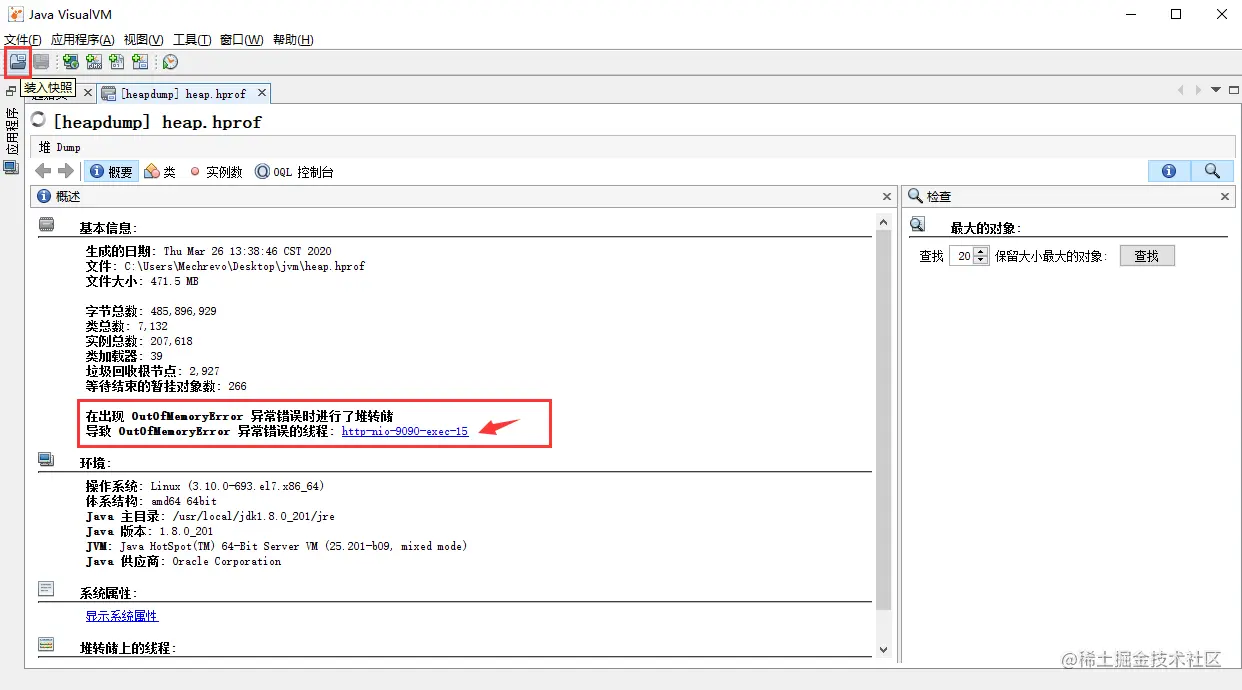Click the heapdump tab's file icon

[x=110, y=93]
